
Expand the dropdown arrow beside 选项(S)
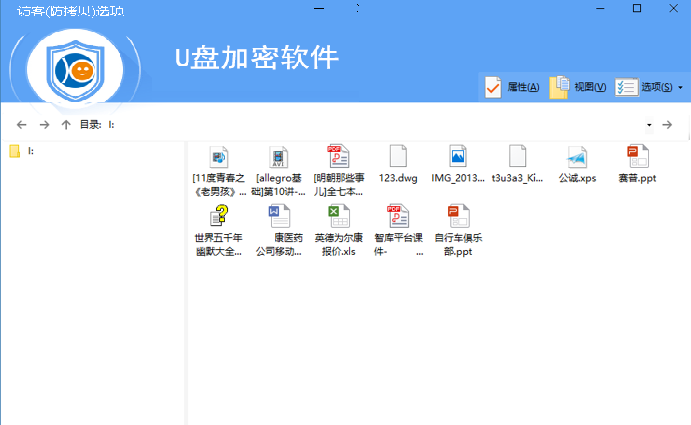pyautogui.click(x=681, y=88)
